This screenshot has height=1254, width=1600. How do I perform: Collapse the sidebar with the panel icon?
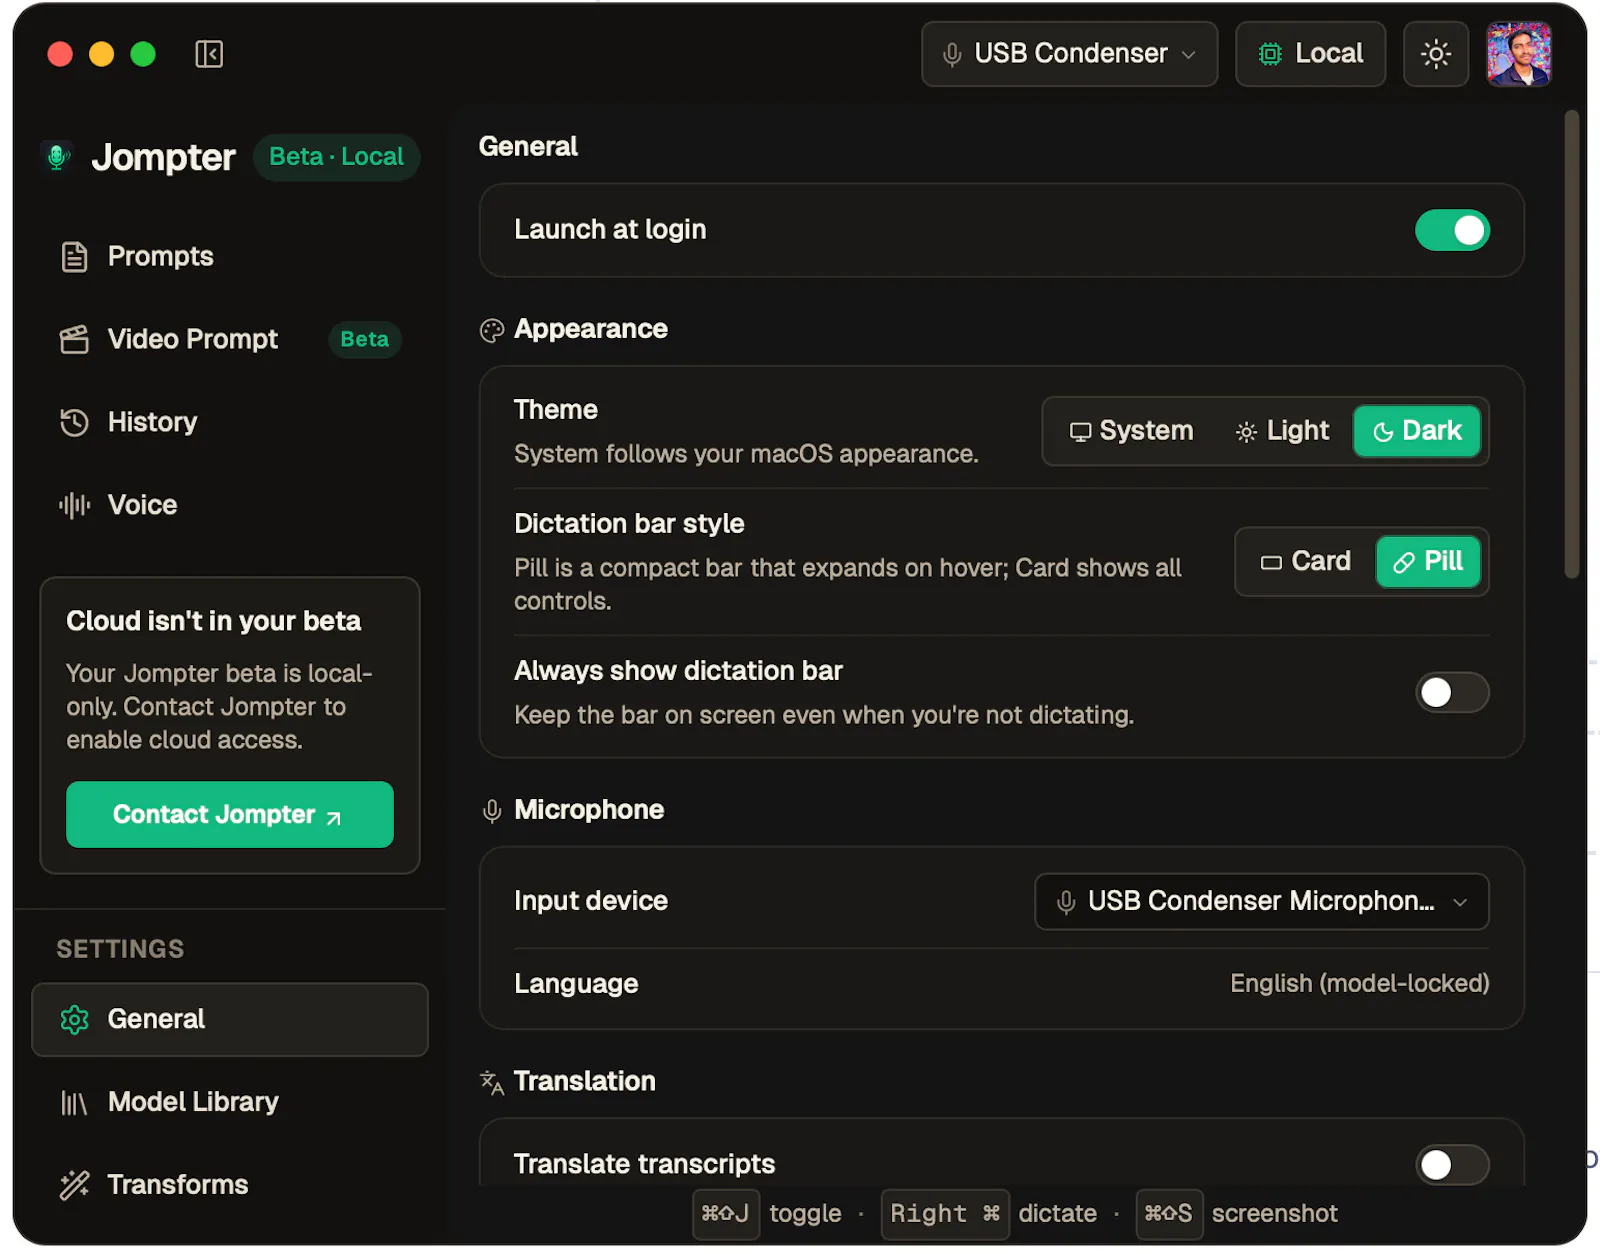[x=209, y=54]
